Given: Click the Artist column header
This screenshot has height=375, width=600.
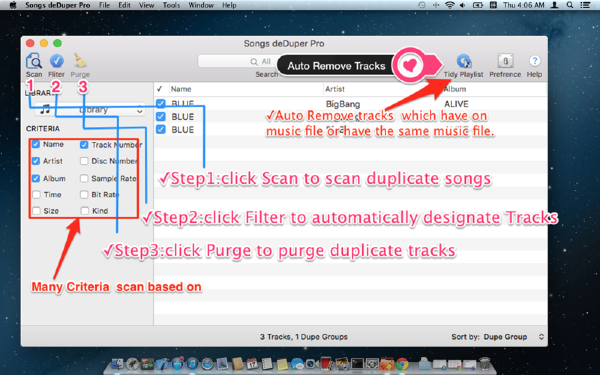Looking at the screenshot, I should [x=335, y=89].
